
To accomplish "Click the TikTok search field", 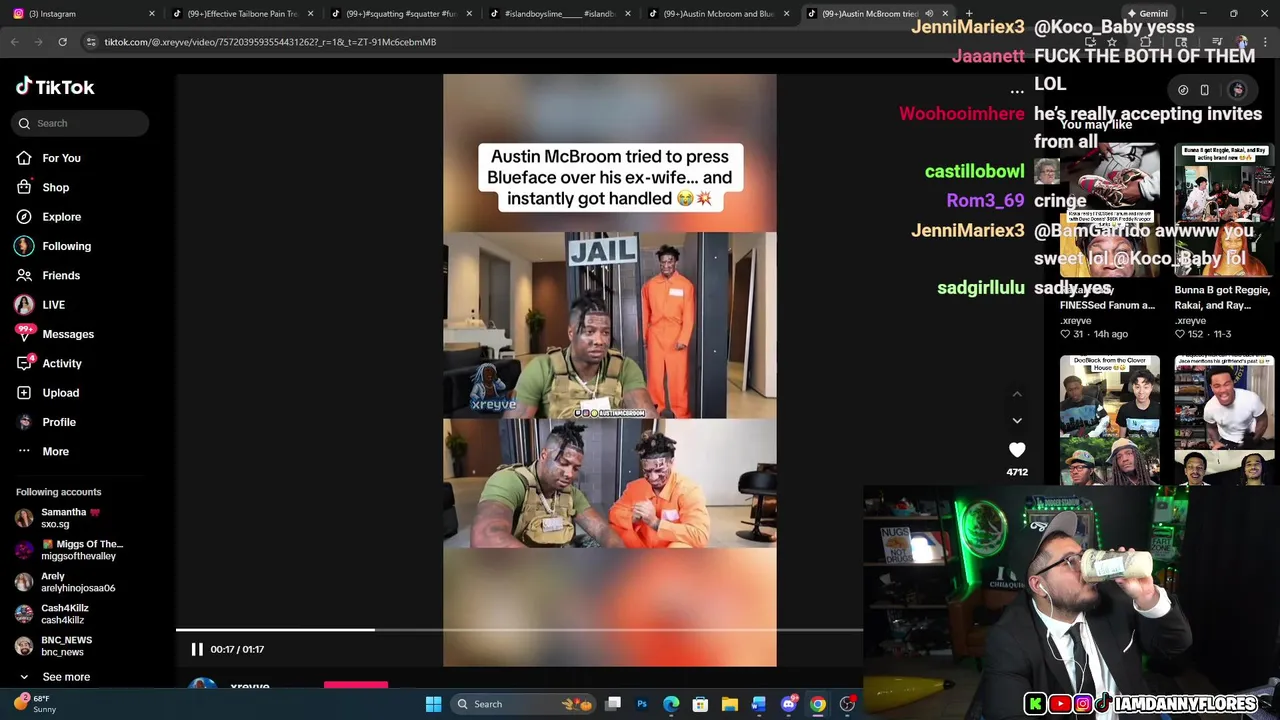I will tap(82, 123).
